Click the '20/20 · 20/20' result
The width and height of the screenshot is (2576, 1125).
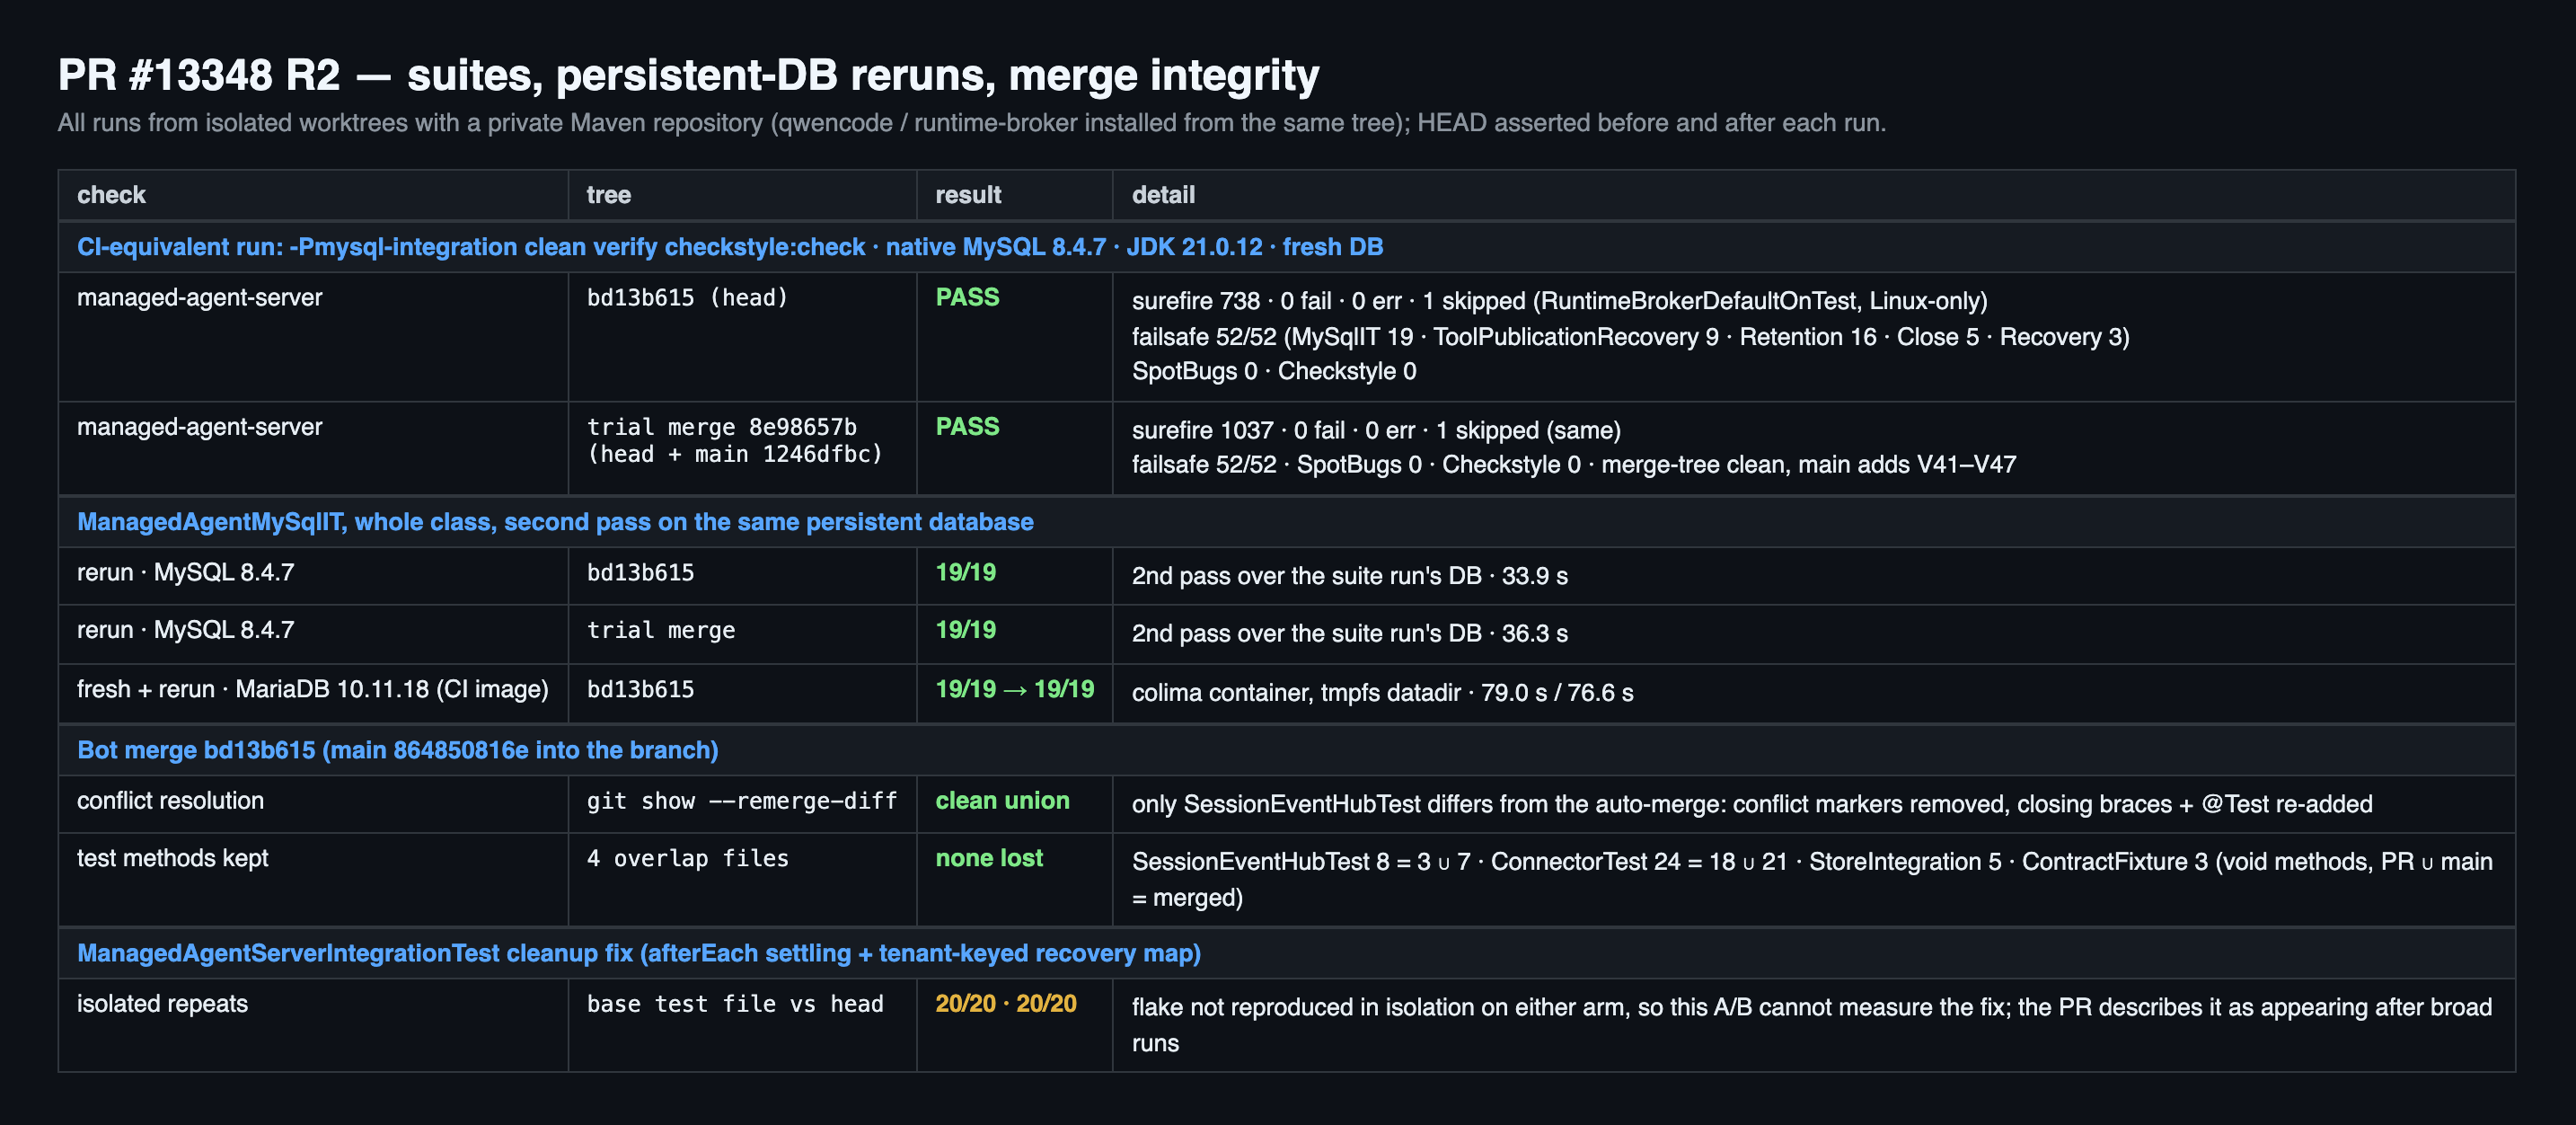1005,1004
